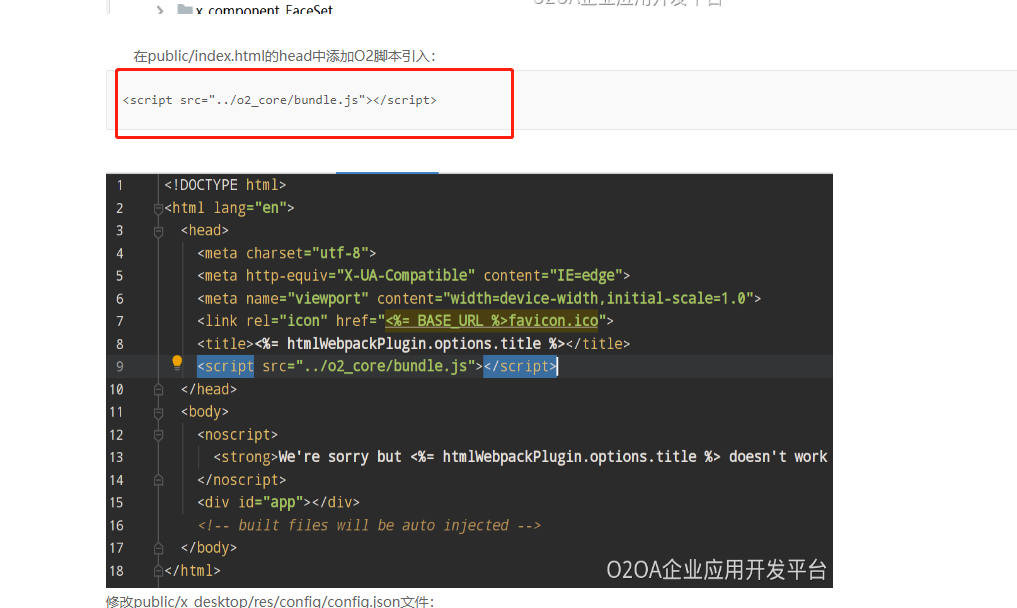Click the "修改public/x_desktop/res/config/config.json文件" sentence

point(270,601)
